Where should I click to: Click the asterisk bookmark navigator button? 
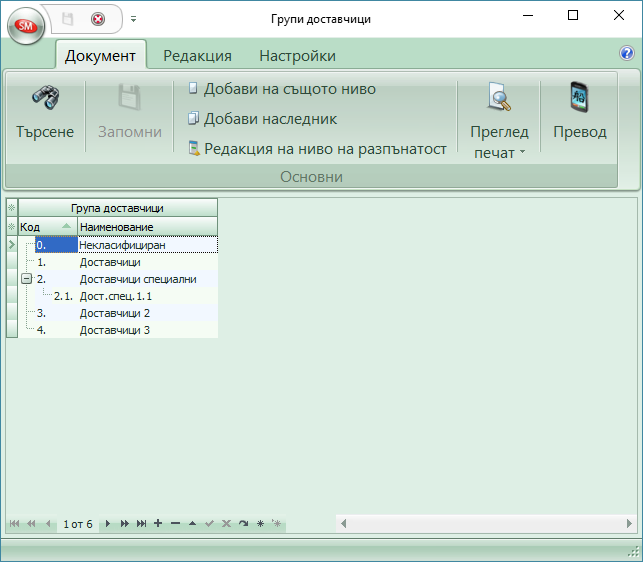[260, 524]
